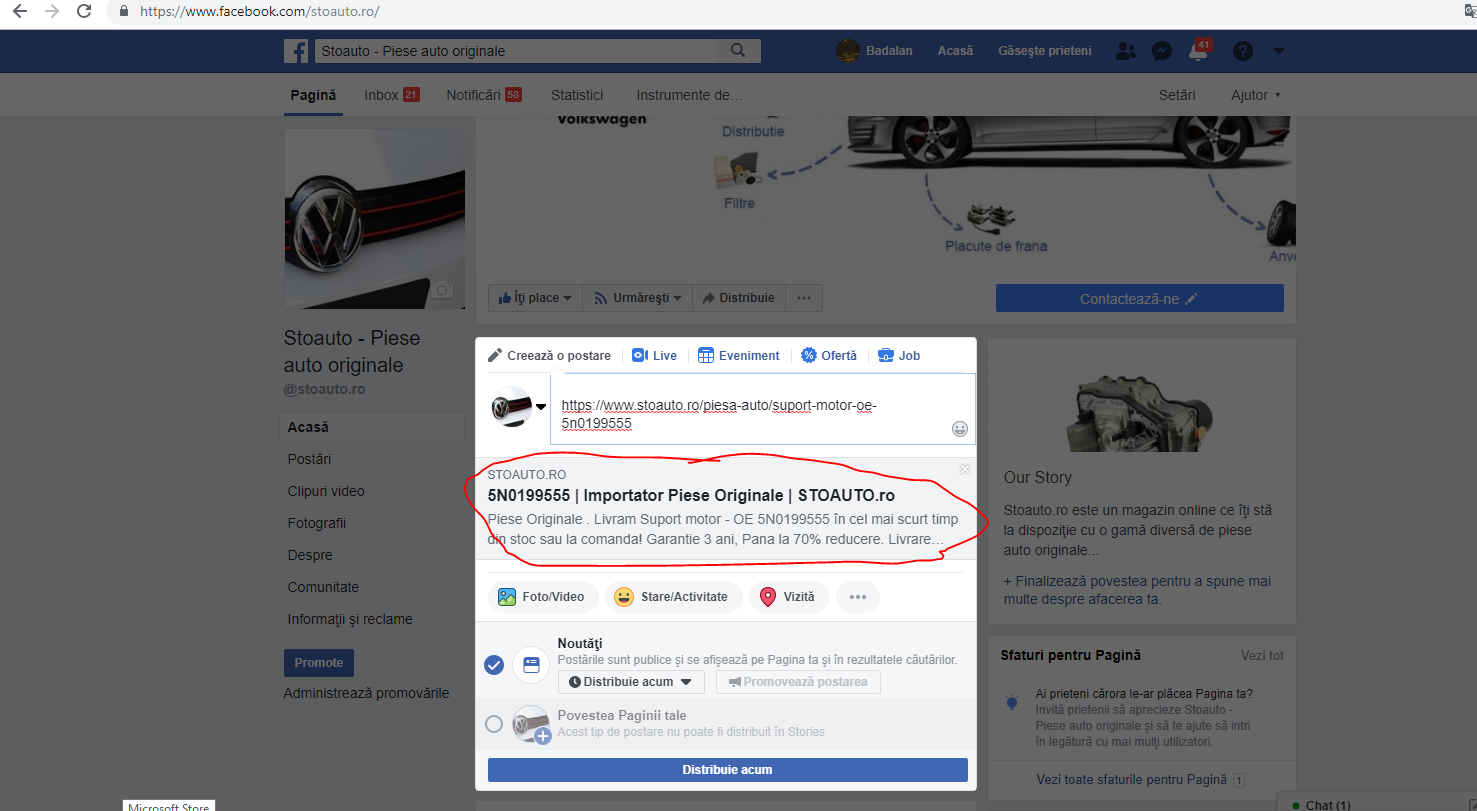Click Acasă link in top bar
The width and height of the screenshot is (1477, 811).
[955, 51]
